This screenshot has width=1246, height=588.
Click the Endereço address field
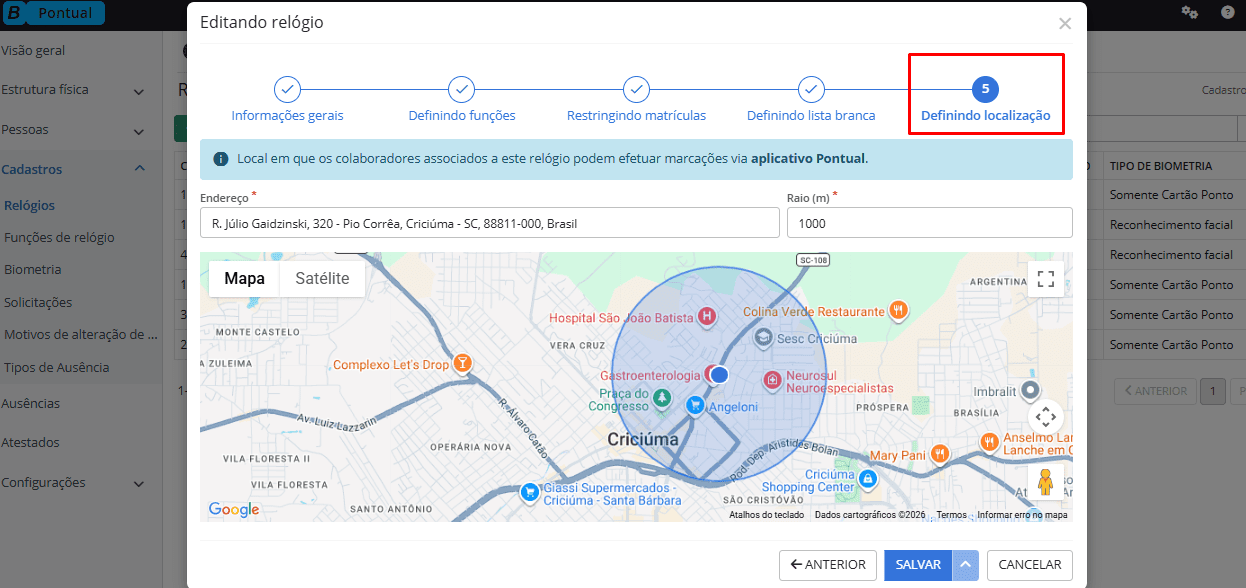tap(489, 223)
